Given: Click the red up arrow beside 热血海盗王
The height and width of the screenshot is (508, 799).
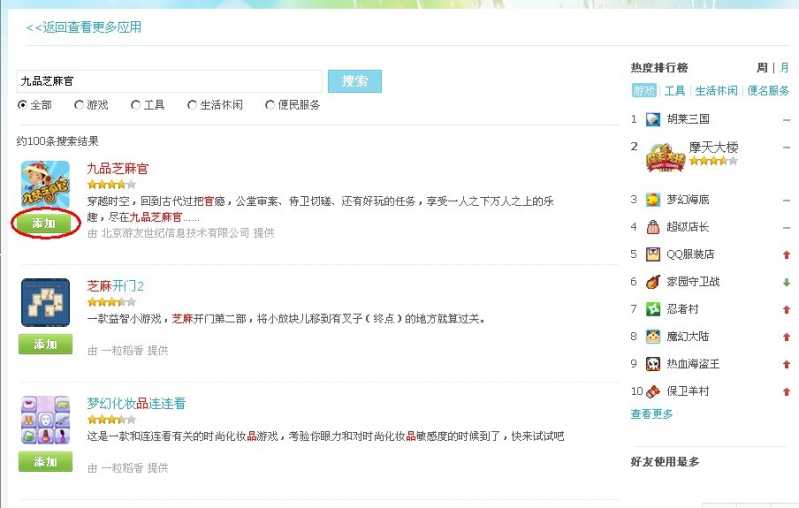Looking at the screenshot, I should click(x=786, y=364).
